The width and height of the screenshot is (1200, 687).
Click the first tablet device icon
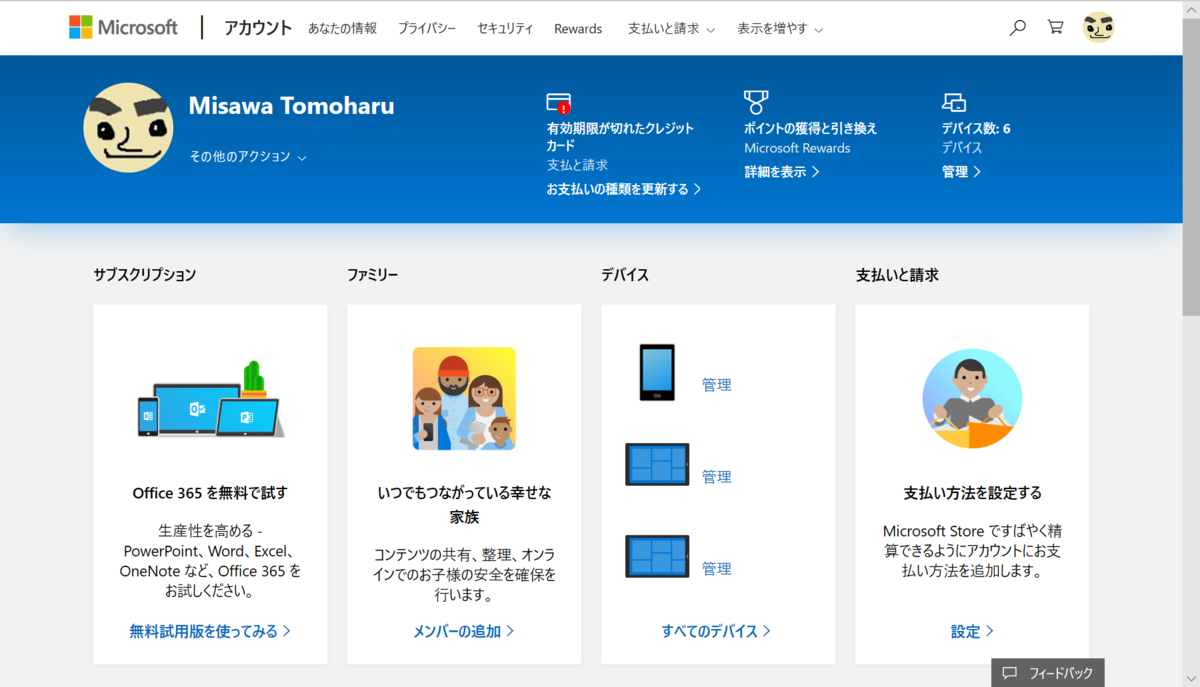(657, 465)
